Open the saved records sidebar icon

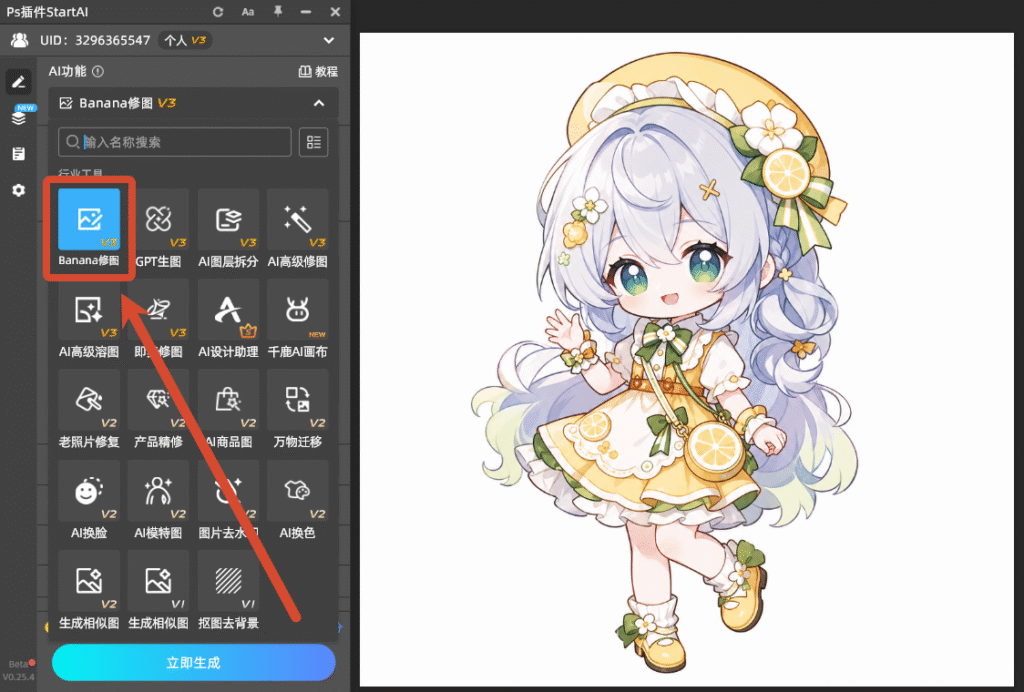click(x=18, y=153)
